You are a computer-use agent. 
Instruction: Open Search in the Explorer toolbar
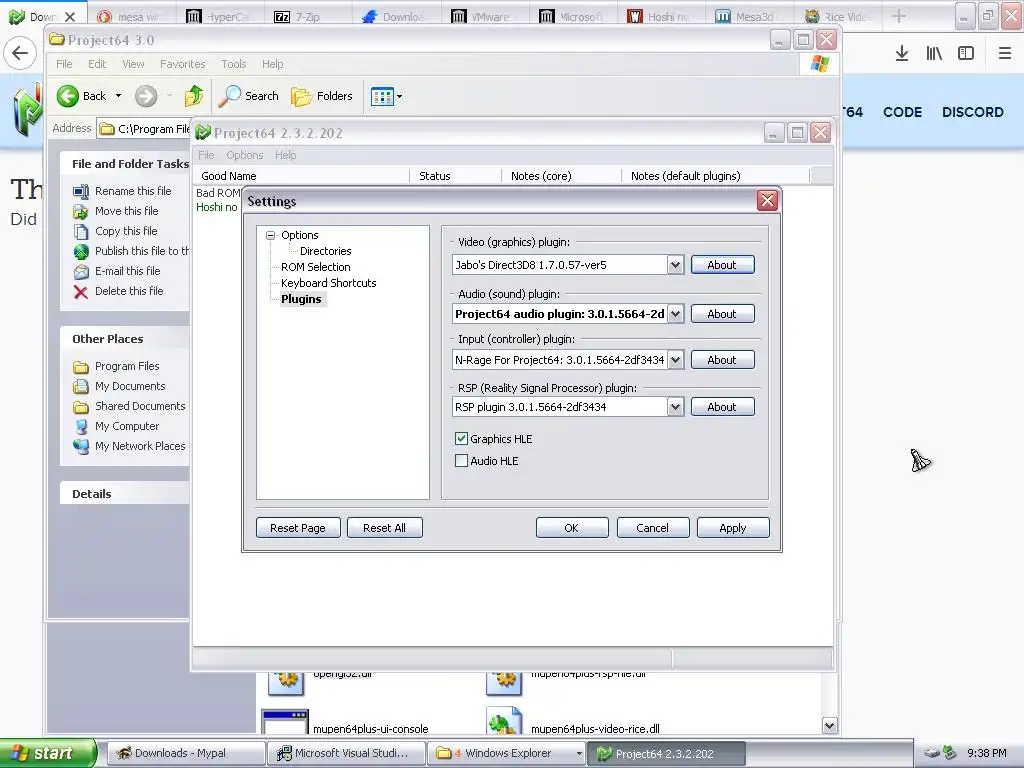(249, 96)
